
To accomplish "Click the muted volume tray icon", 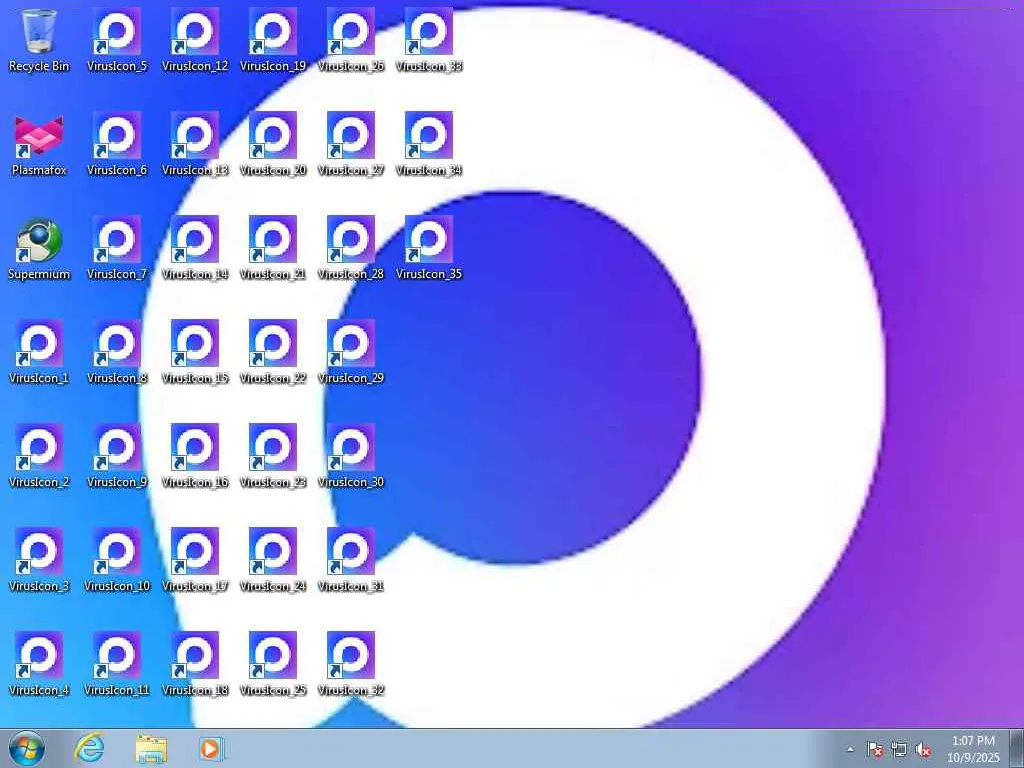I will (923, 750).
